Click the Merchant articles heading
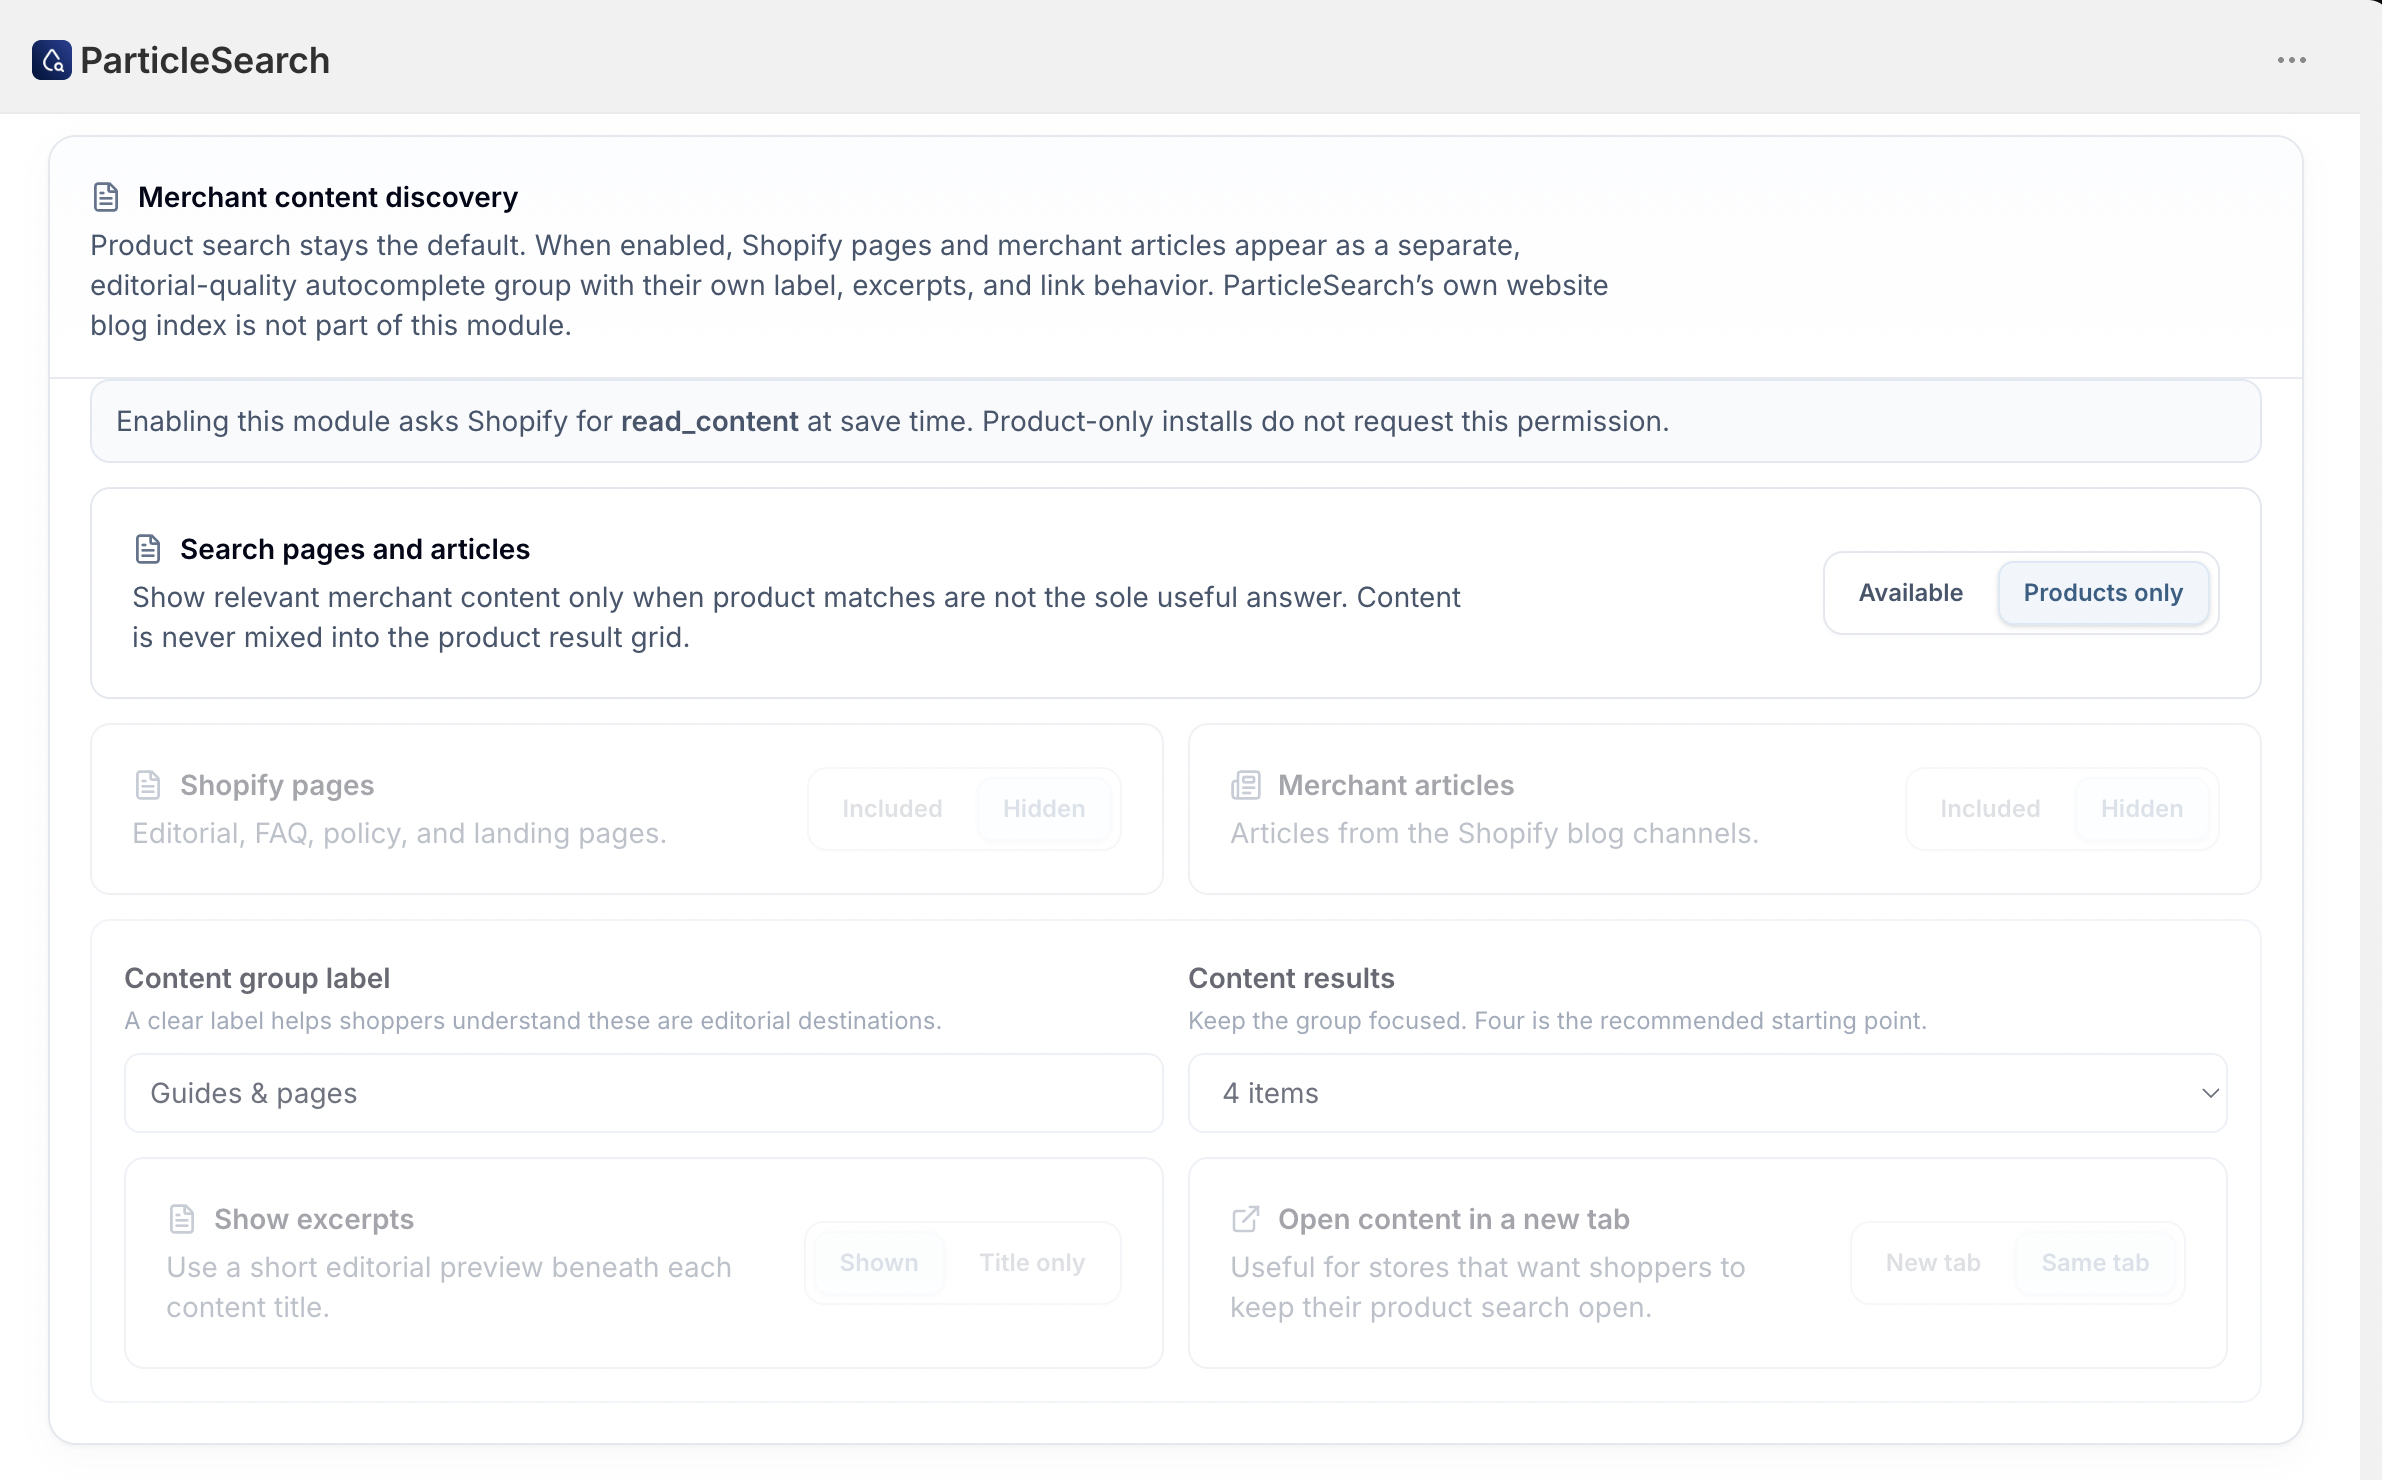 (x=1396, y=785)
